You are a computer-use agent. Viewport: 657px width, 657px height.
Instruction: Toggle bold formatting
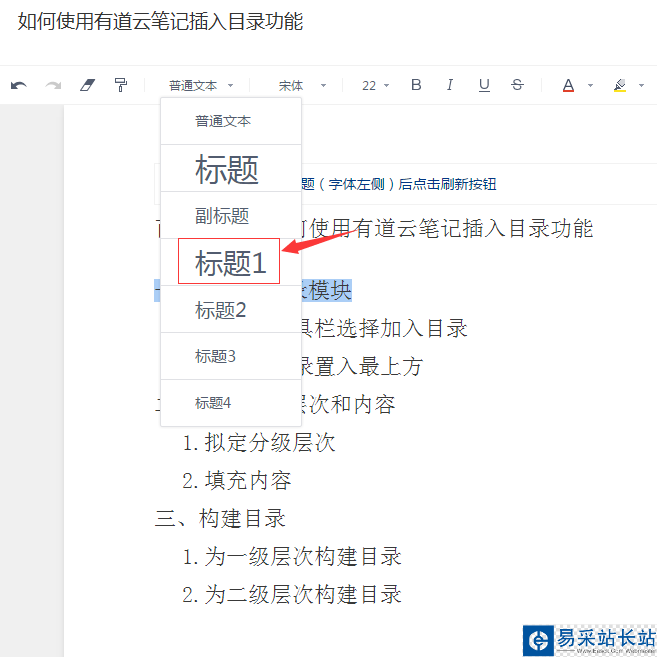coord(416,85)
